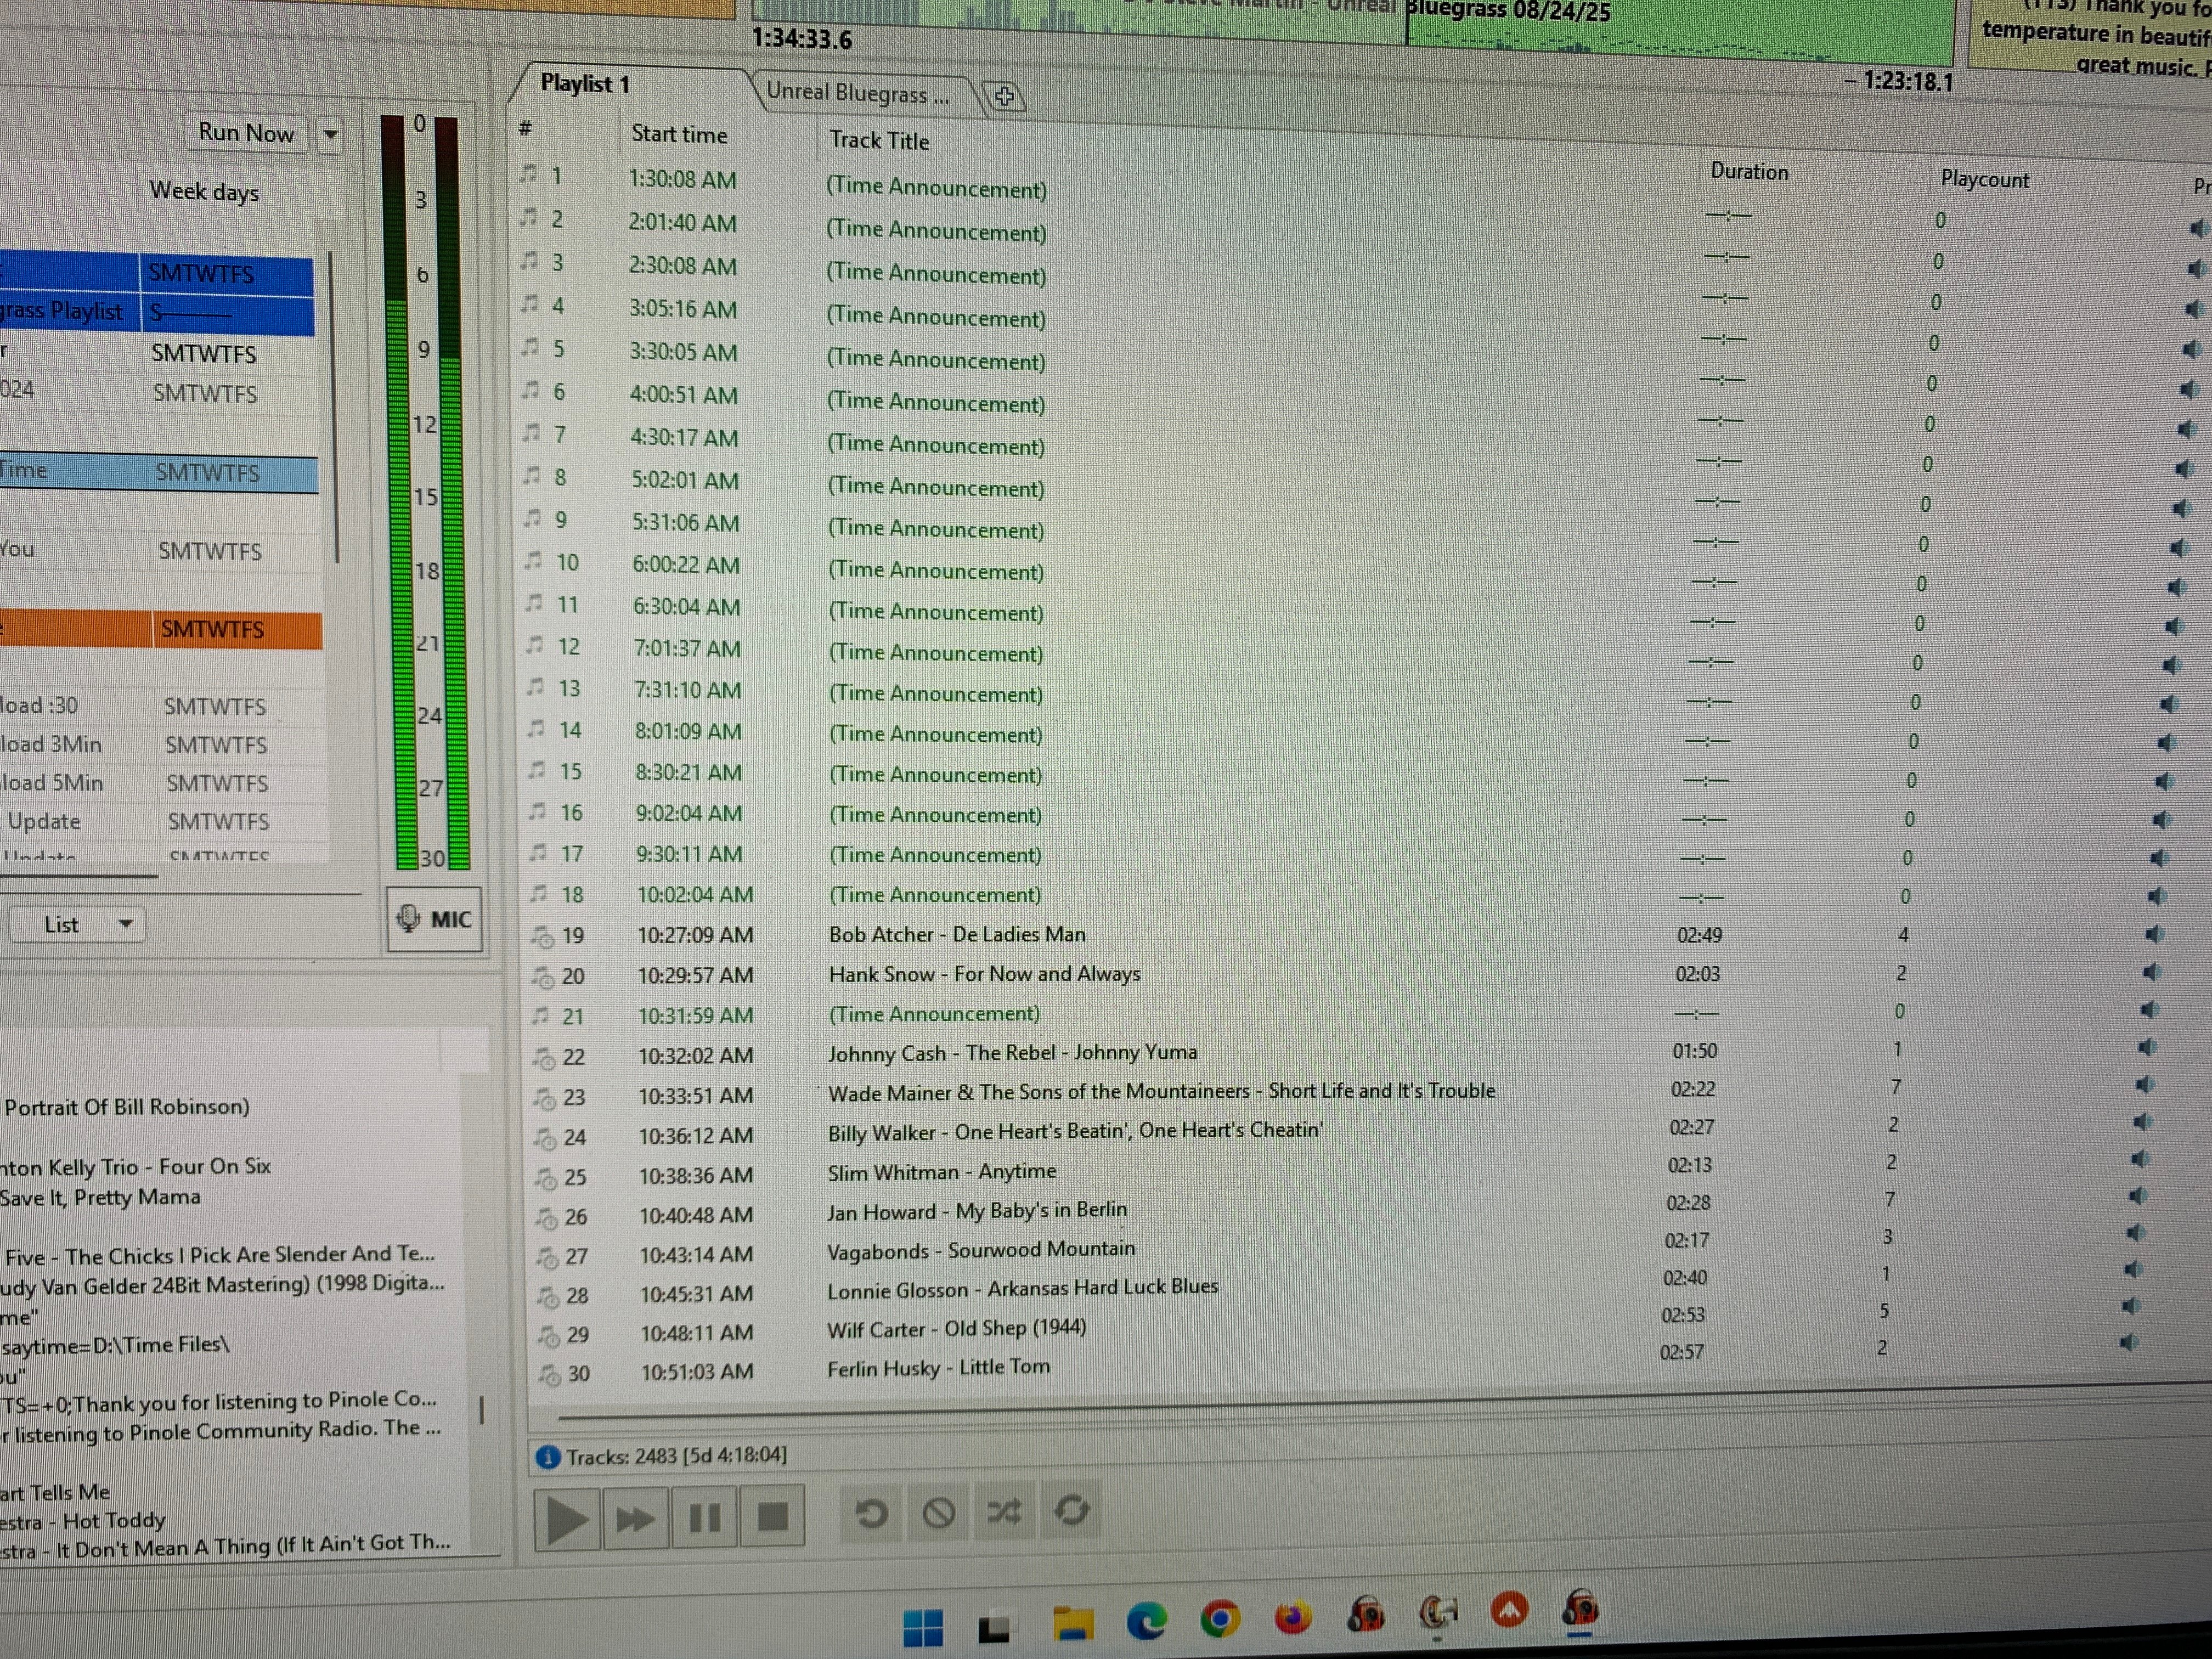
Task: Toggle shuffle playback mode
Action: (x=1004, y=1512)
